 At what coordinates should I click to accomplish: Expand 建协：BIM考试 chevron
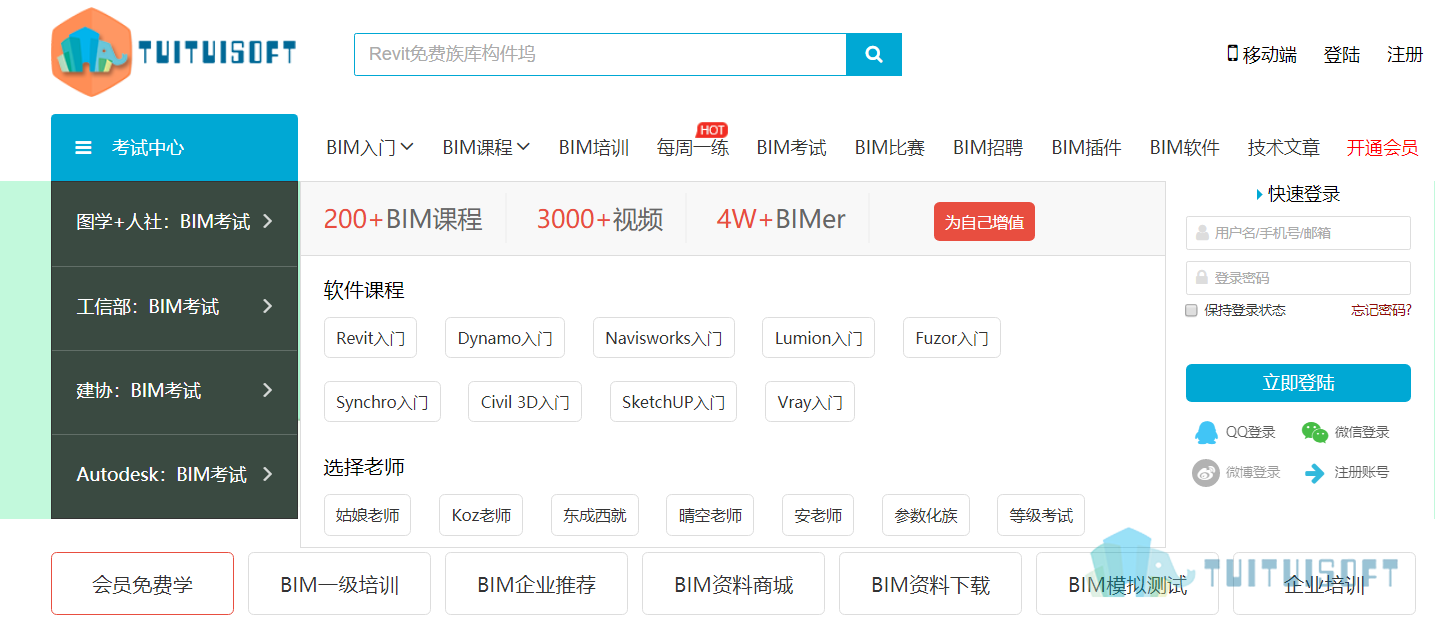coord(267,390)
